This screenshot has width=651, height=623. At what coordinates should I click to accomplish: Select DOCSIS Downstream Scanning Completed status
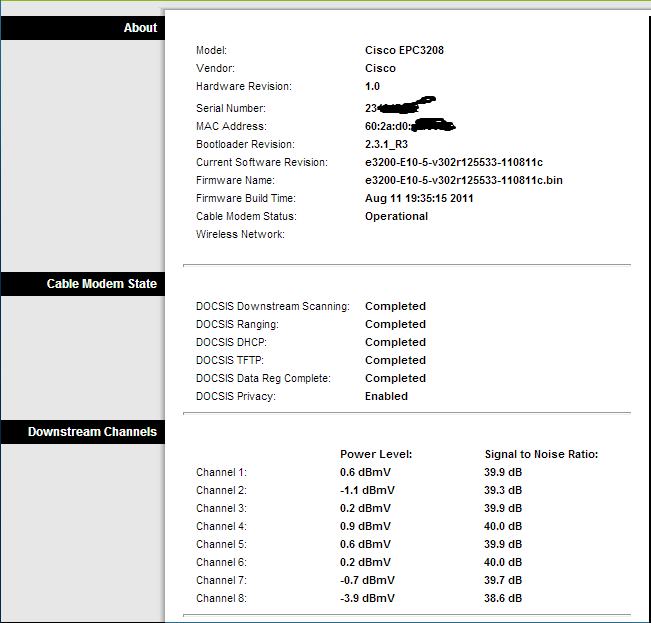(395, 306)
